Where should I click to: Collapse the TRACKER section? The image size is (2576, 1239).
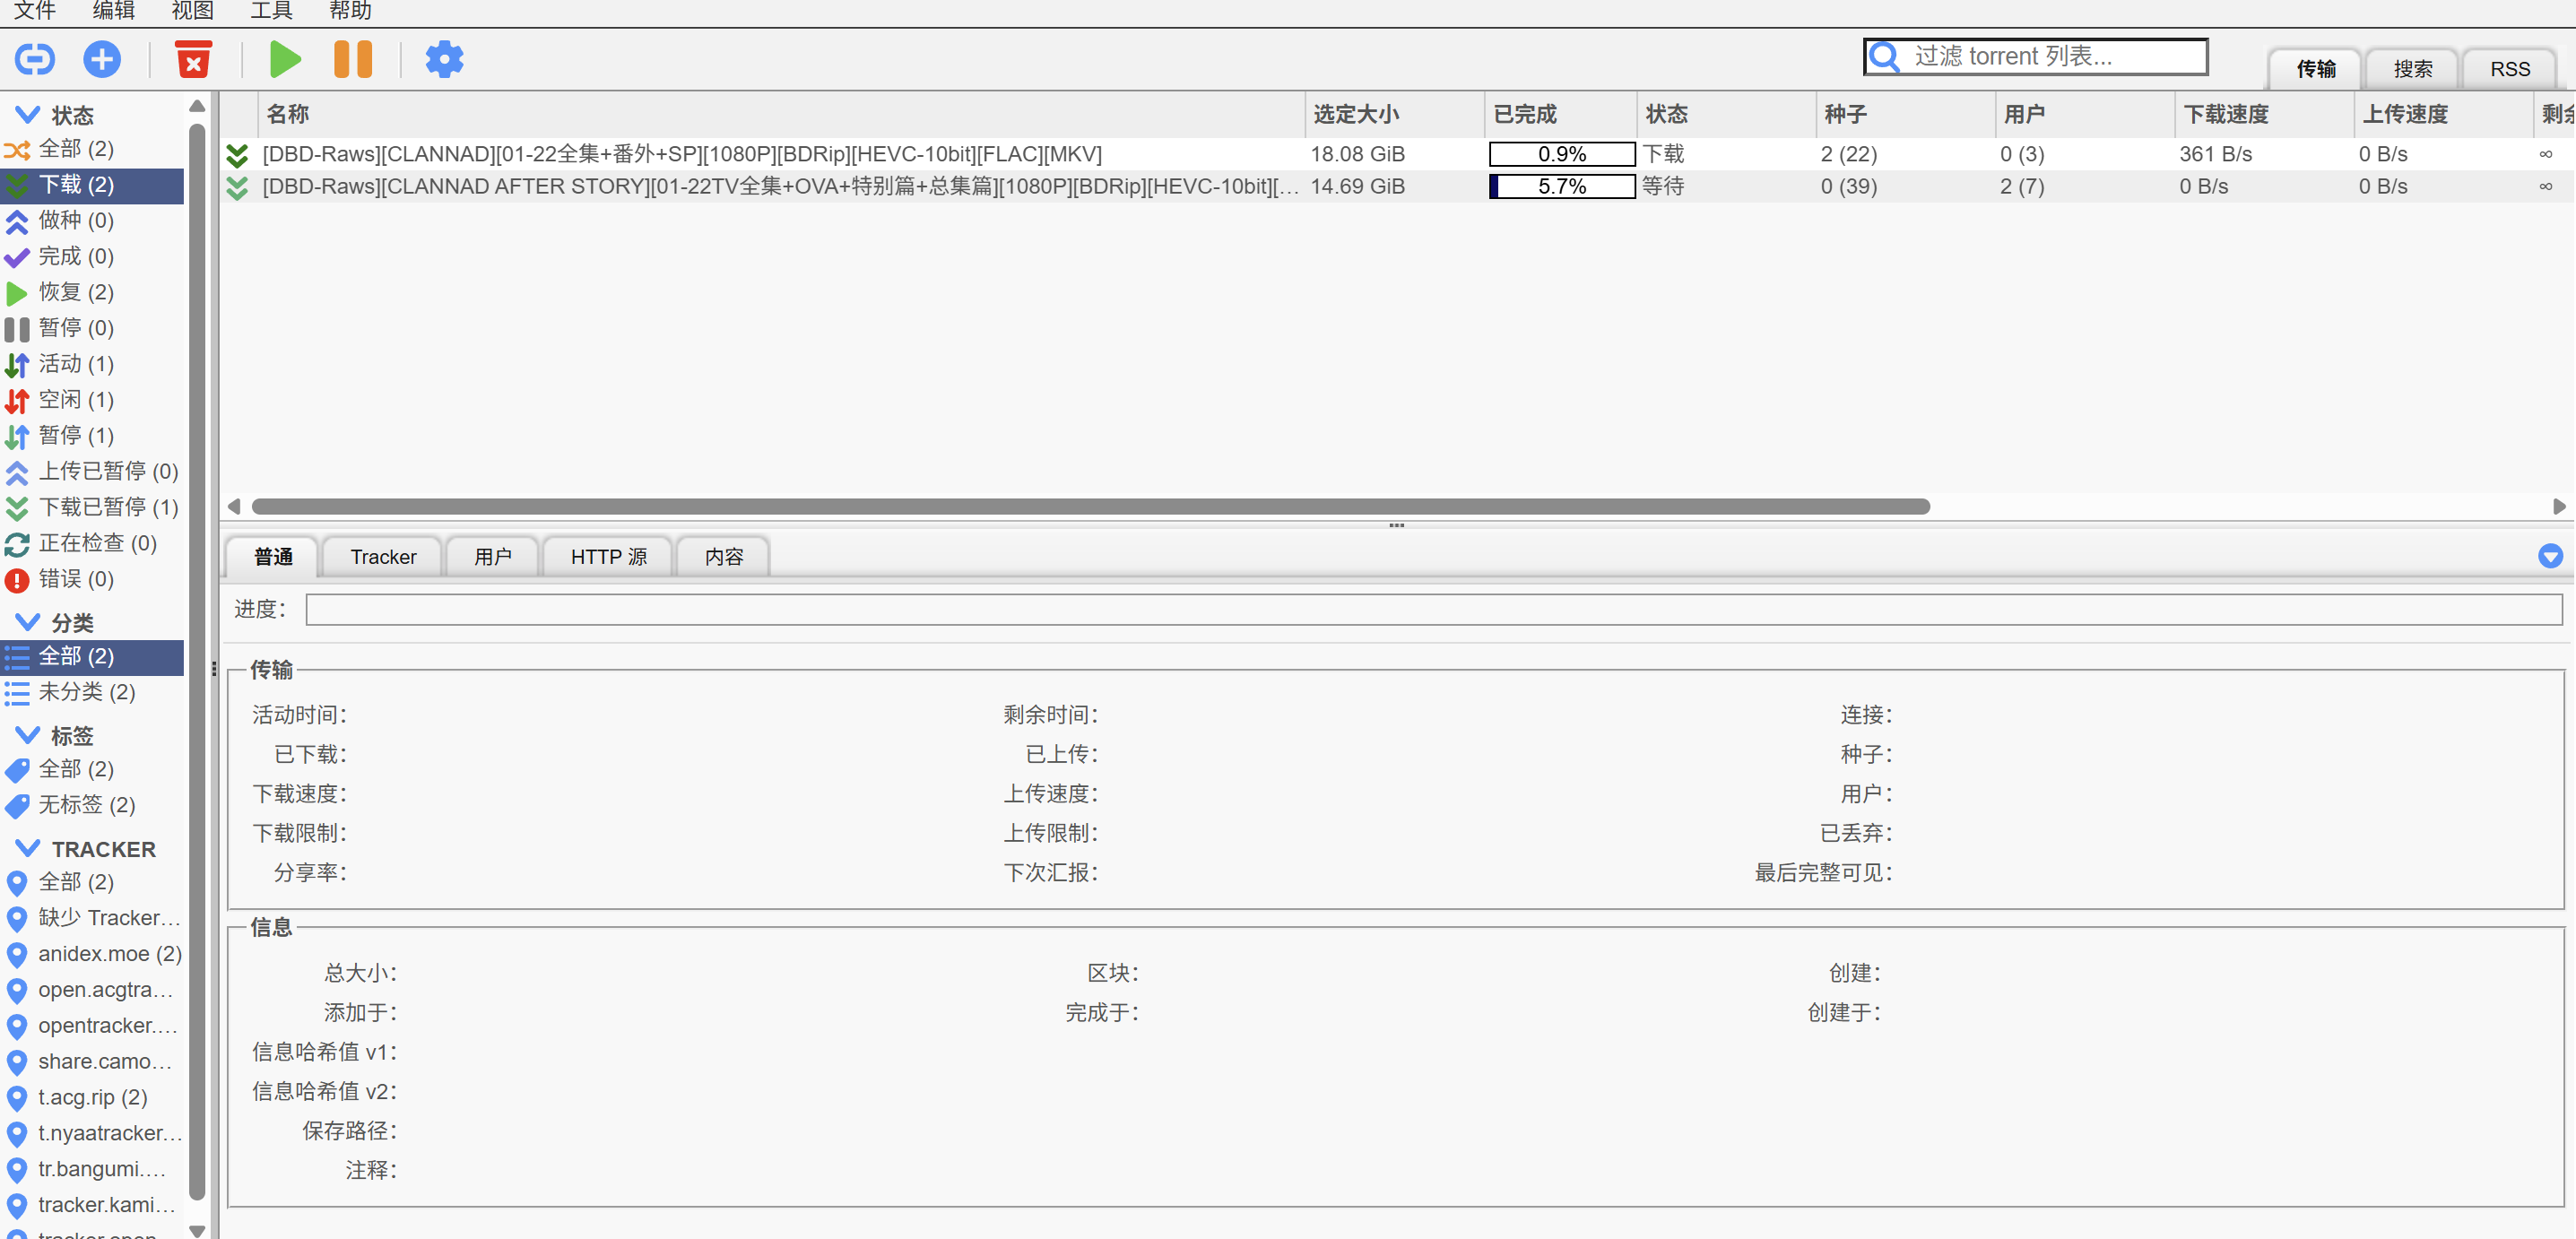[x=28, y=848]
